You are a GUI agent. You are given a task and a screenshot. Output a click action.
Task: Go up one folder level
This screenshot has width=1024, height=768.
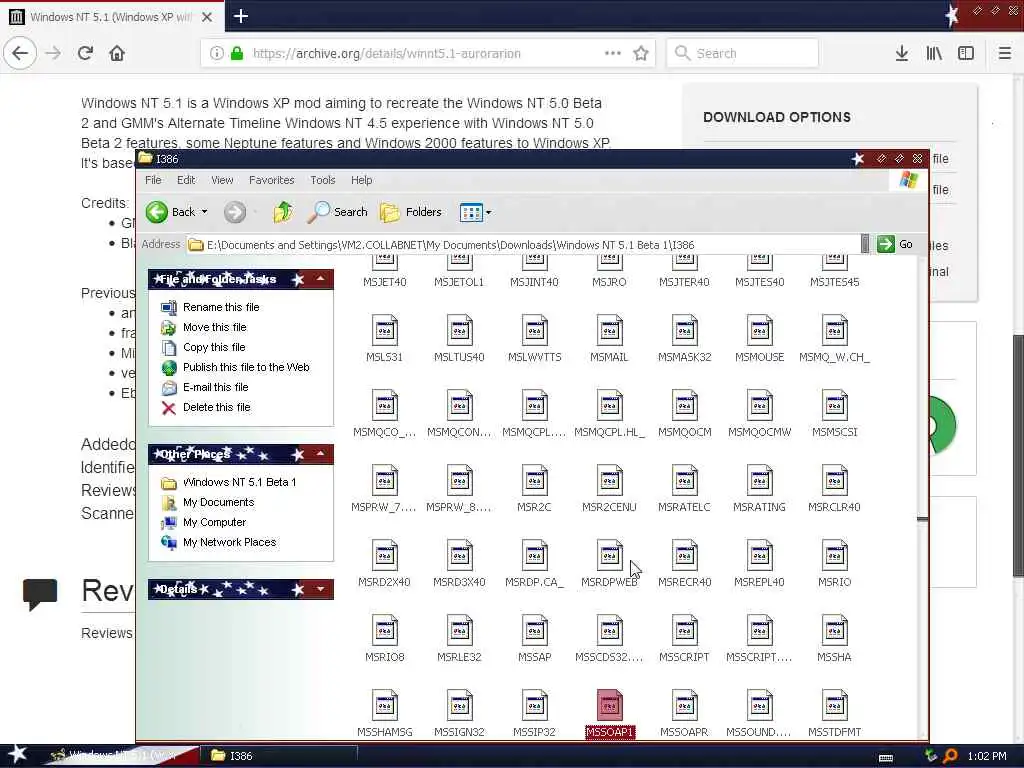pyautogui.click(x=283, y=212)
